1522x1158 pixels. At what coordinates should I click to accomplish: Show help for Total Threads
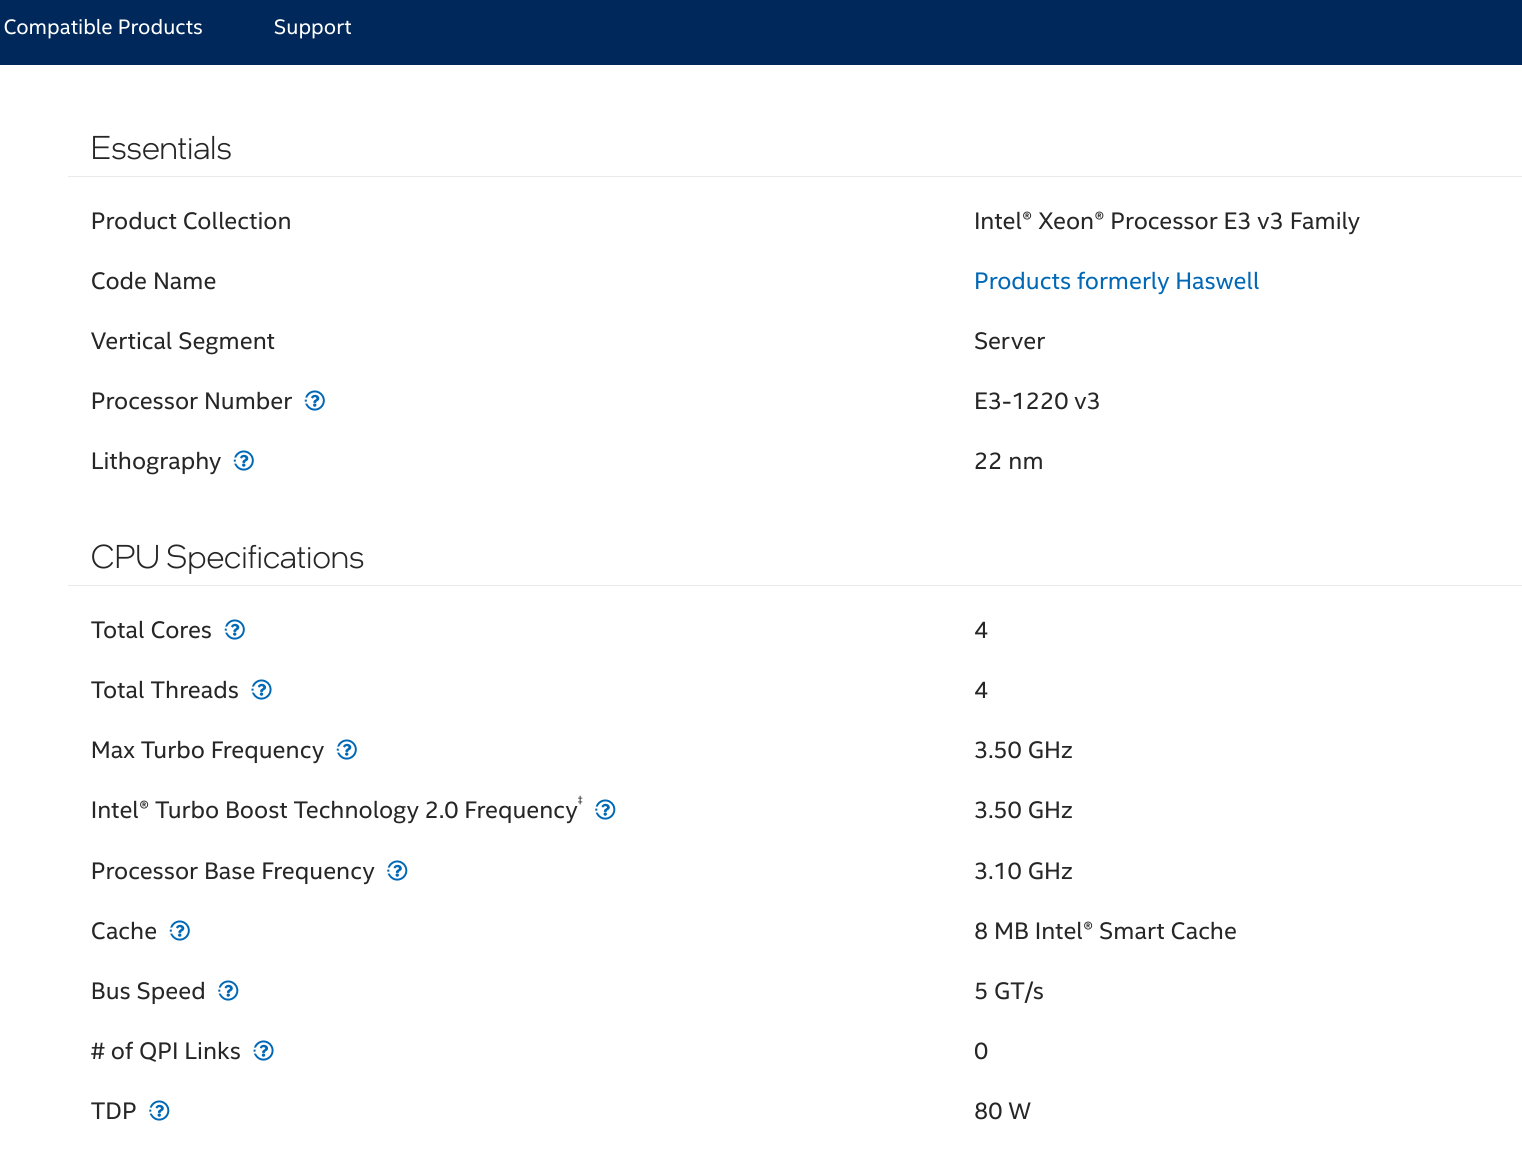262,690
